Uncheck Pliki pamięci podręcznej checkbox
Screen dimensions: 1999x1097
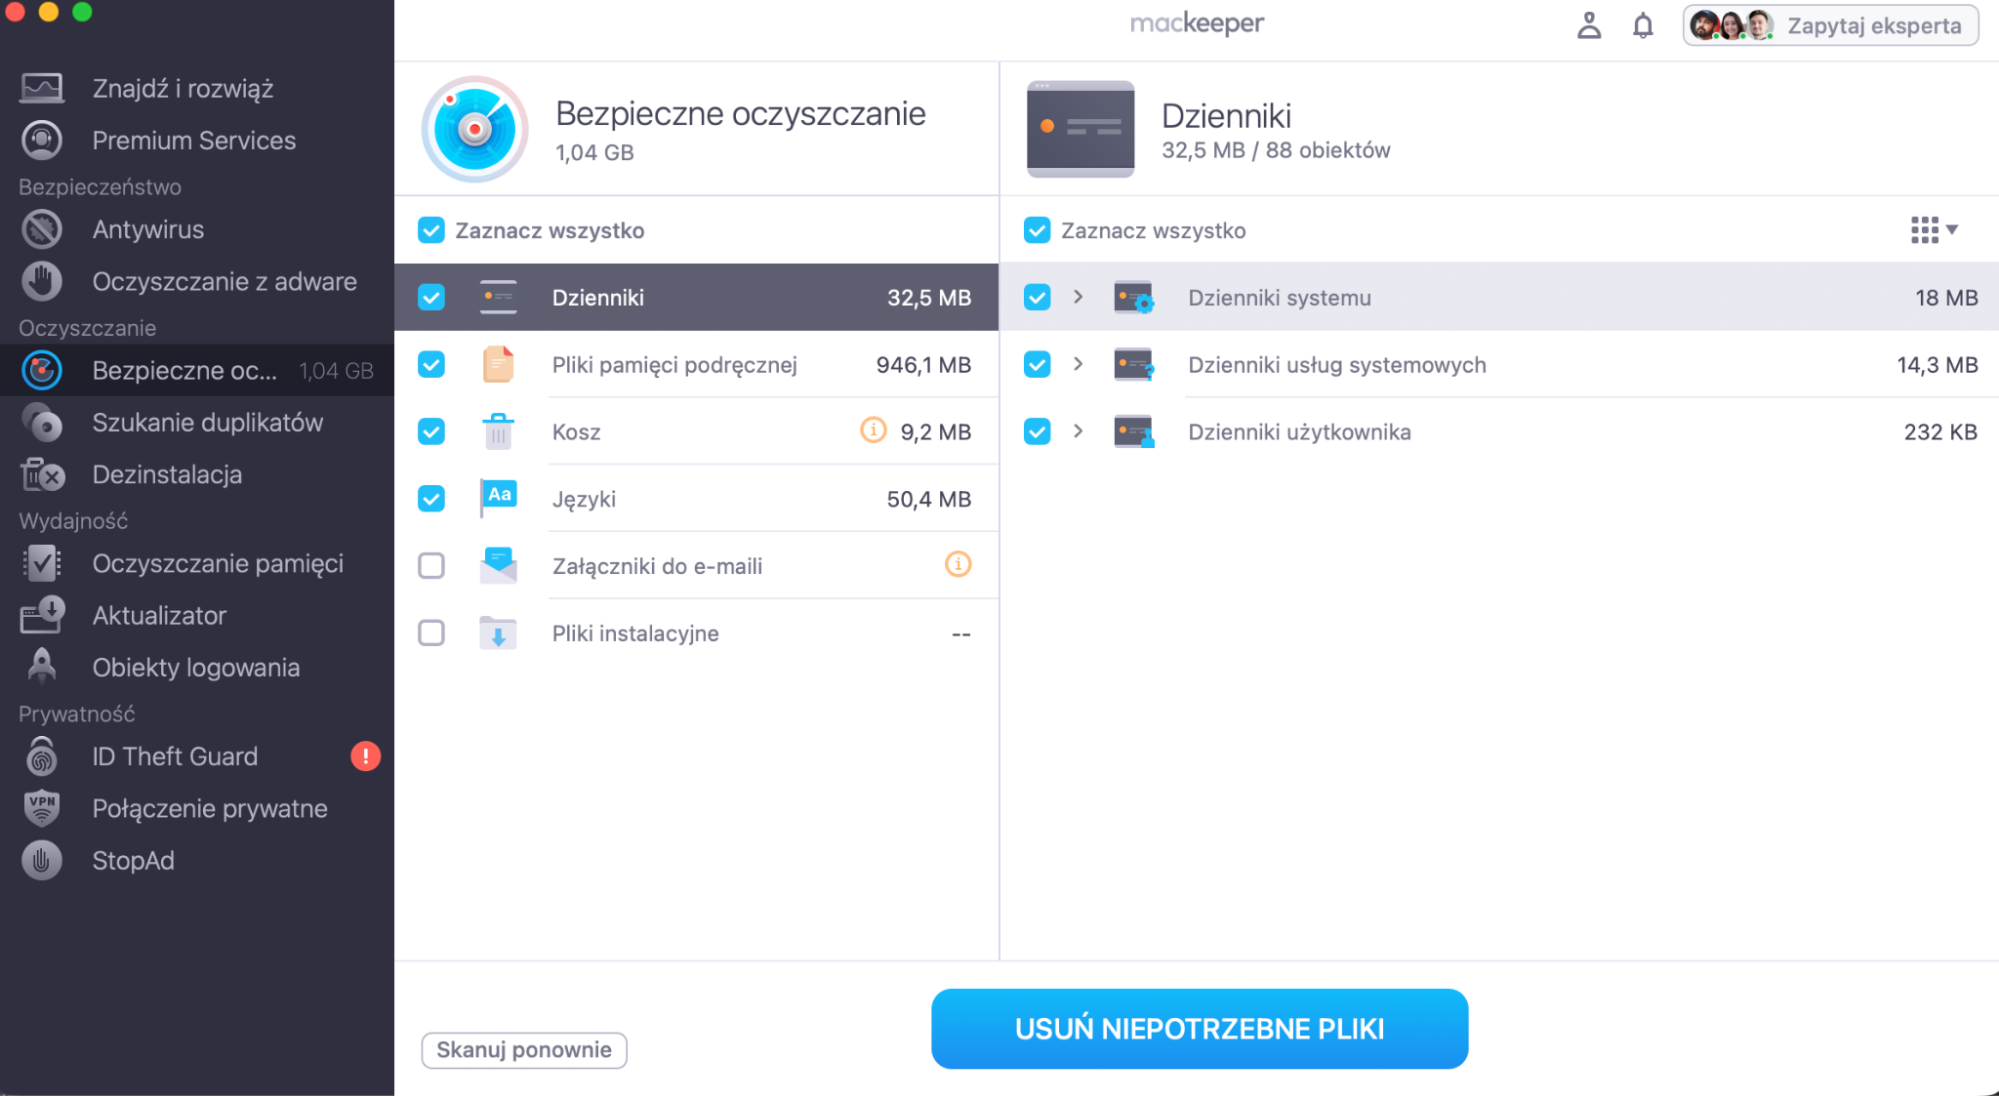[431, 364]
